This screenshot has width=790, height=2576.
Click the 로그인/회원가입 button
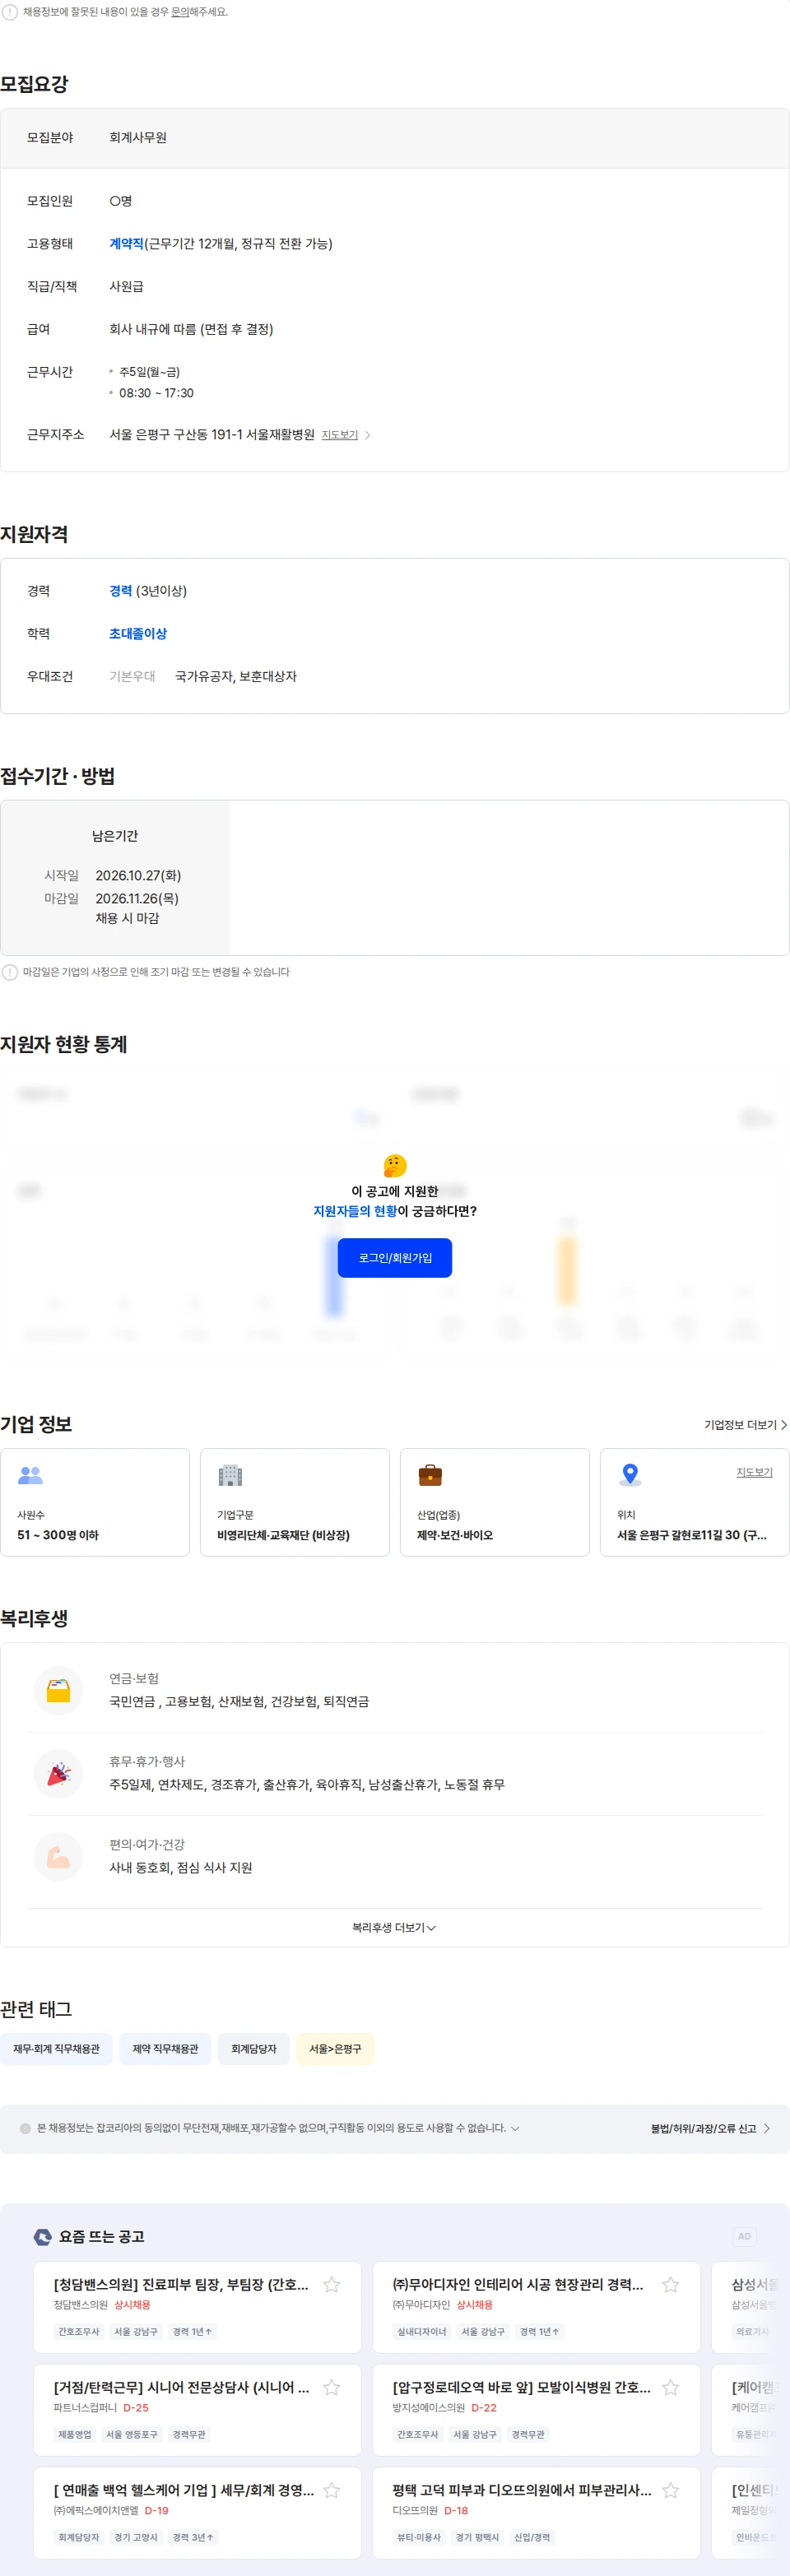click(x=395, y=1258)
